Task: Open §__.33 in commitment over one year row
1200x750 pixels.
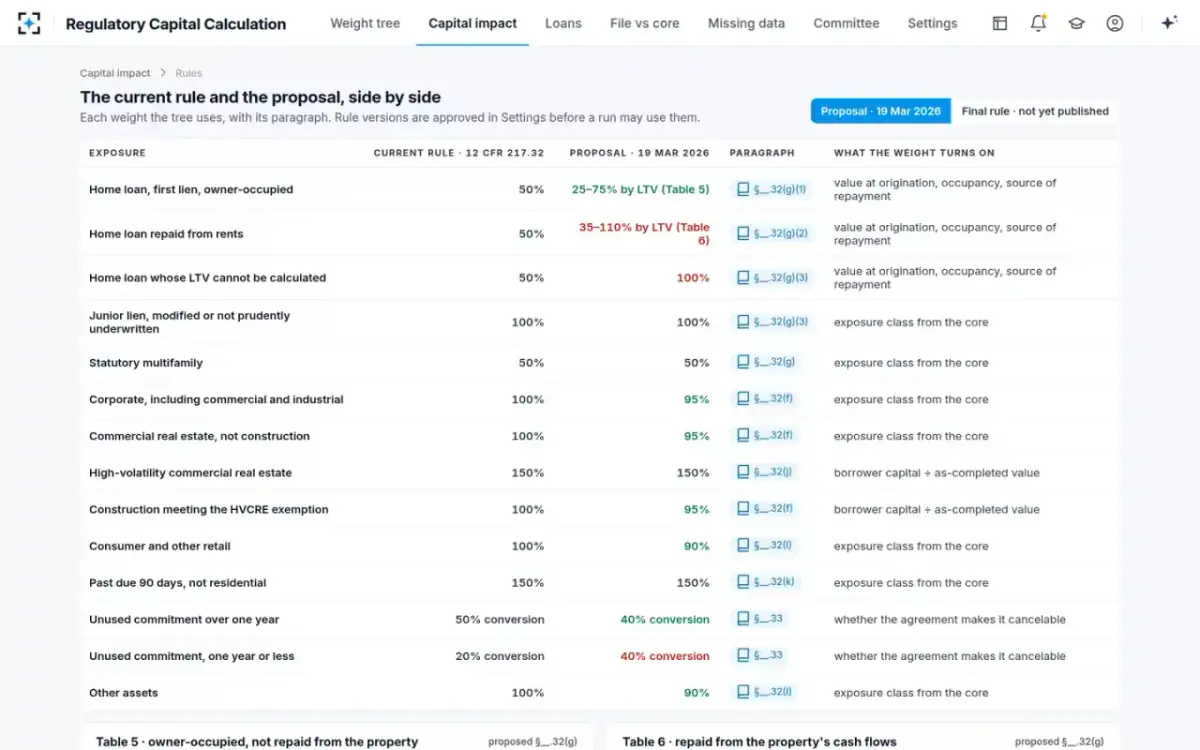Action: [x=759, y=619]
